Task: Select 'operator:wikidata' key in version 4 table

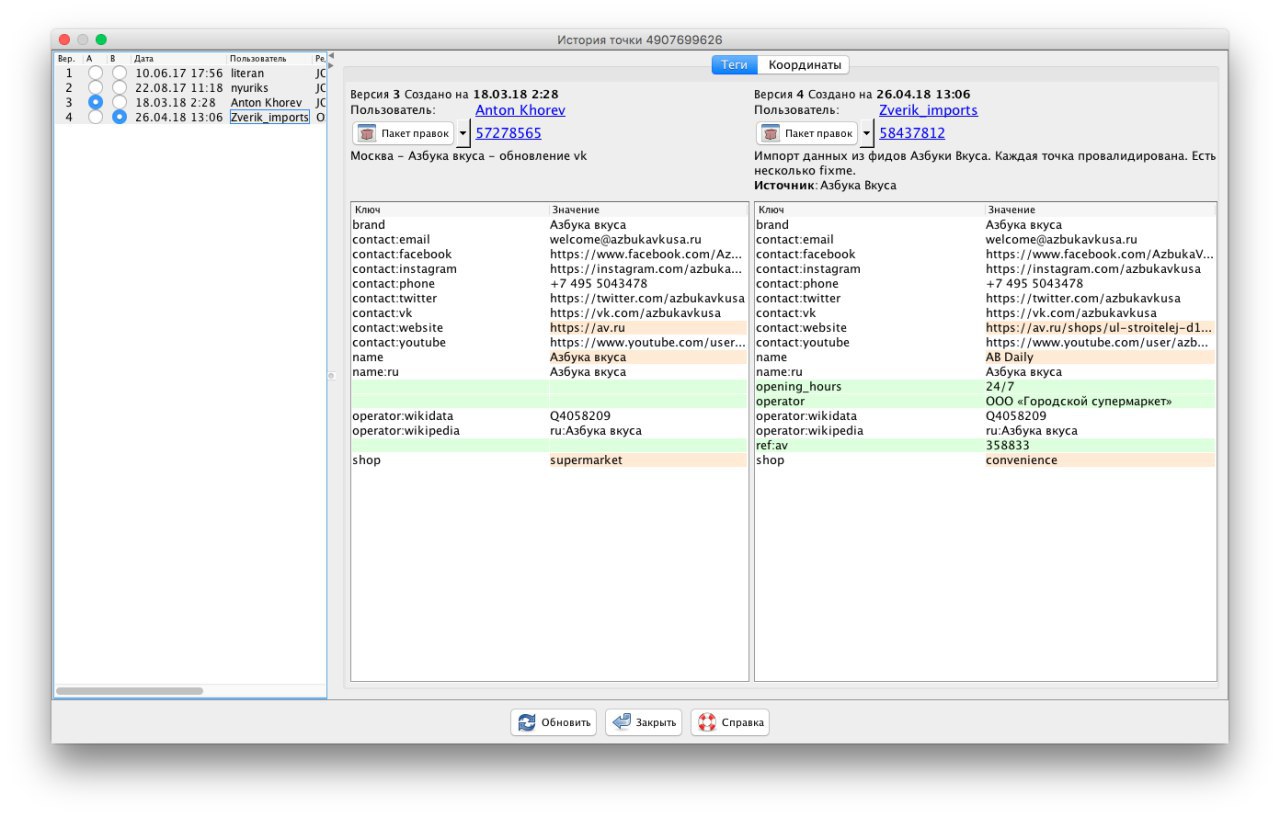Action: point(870,416)
